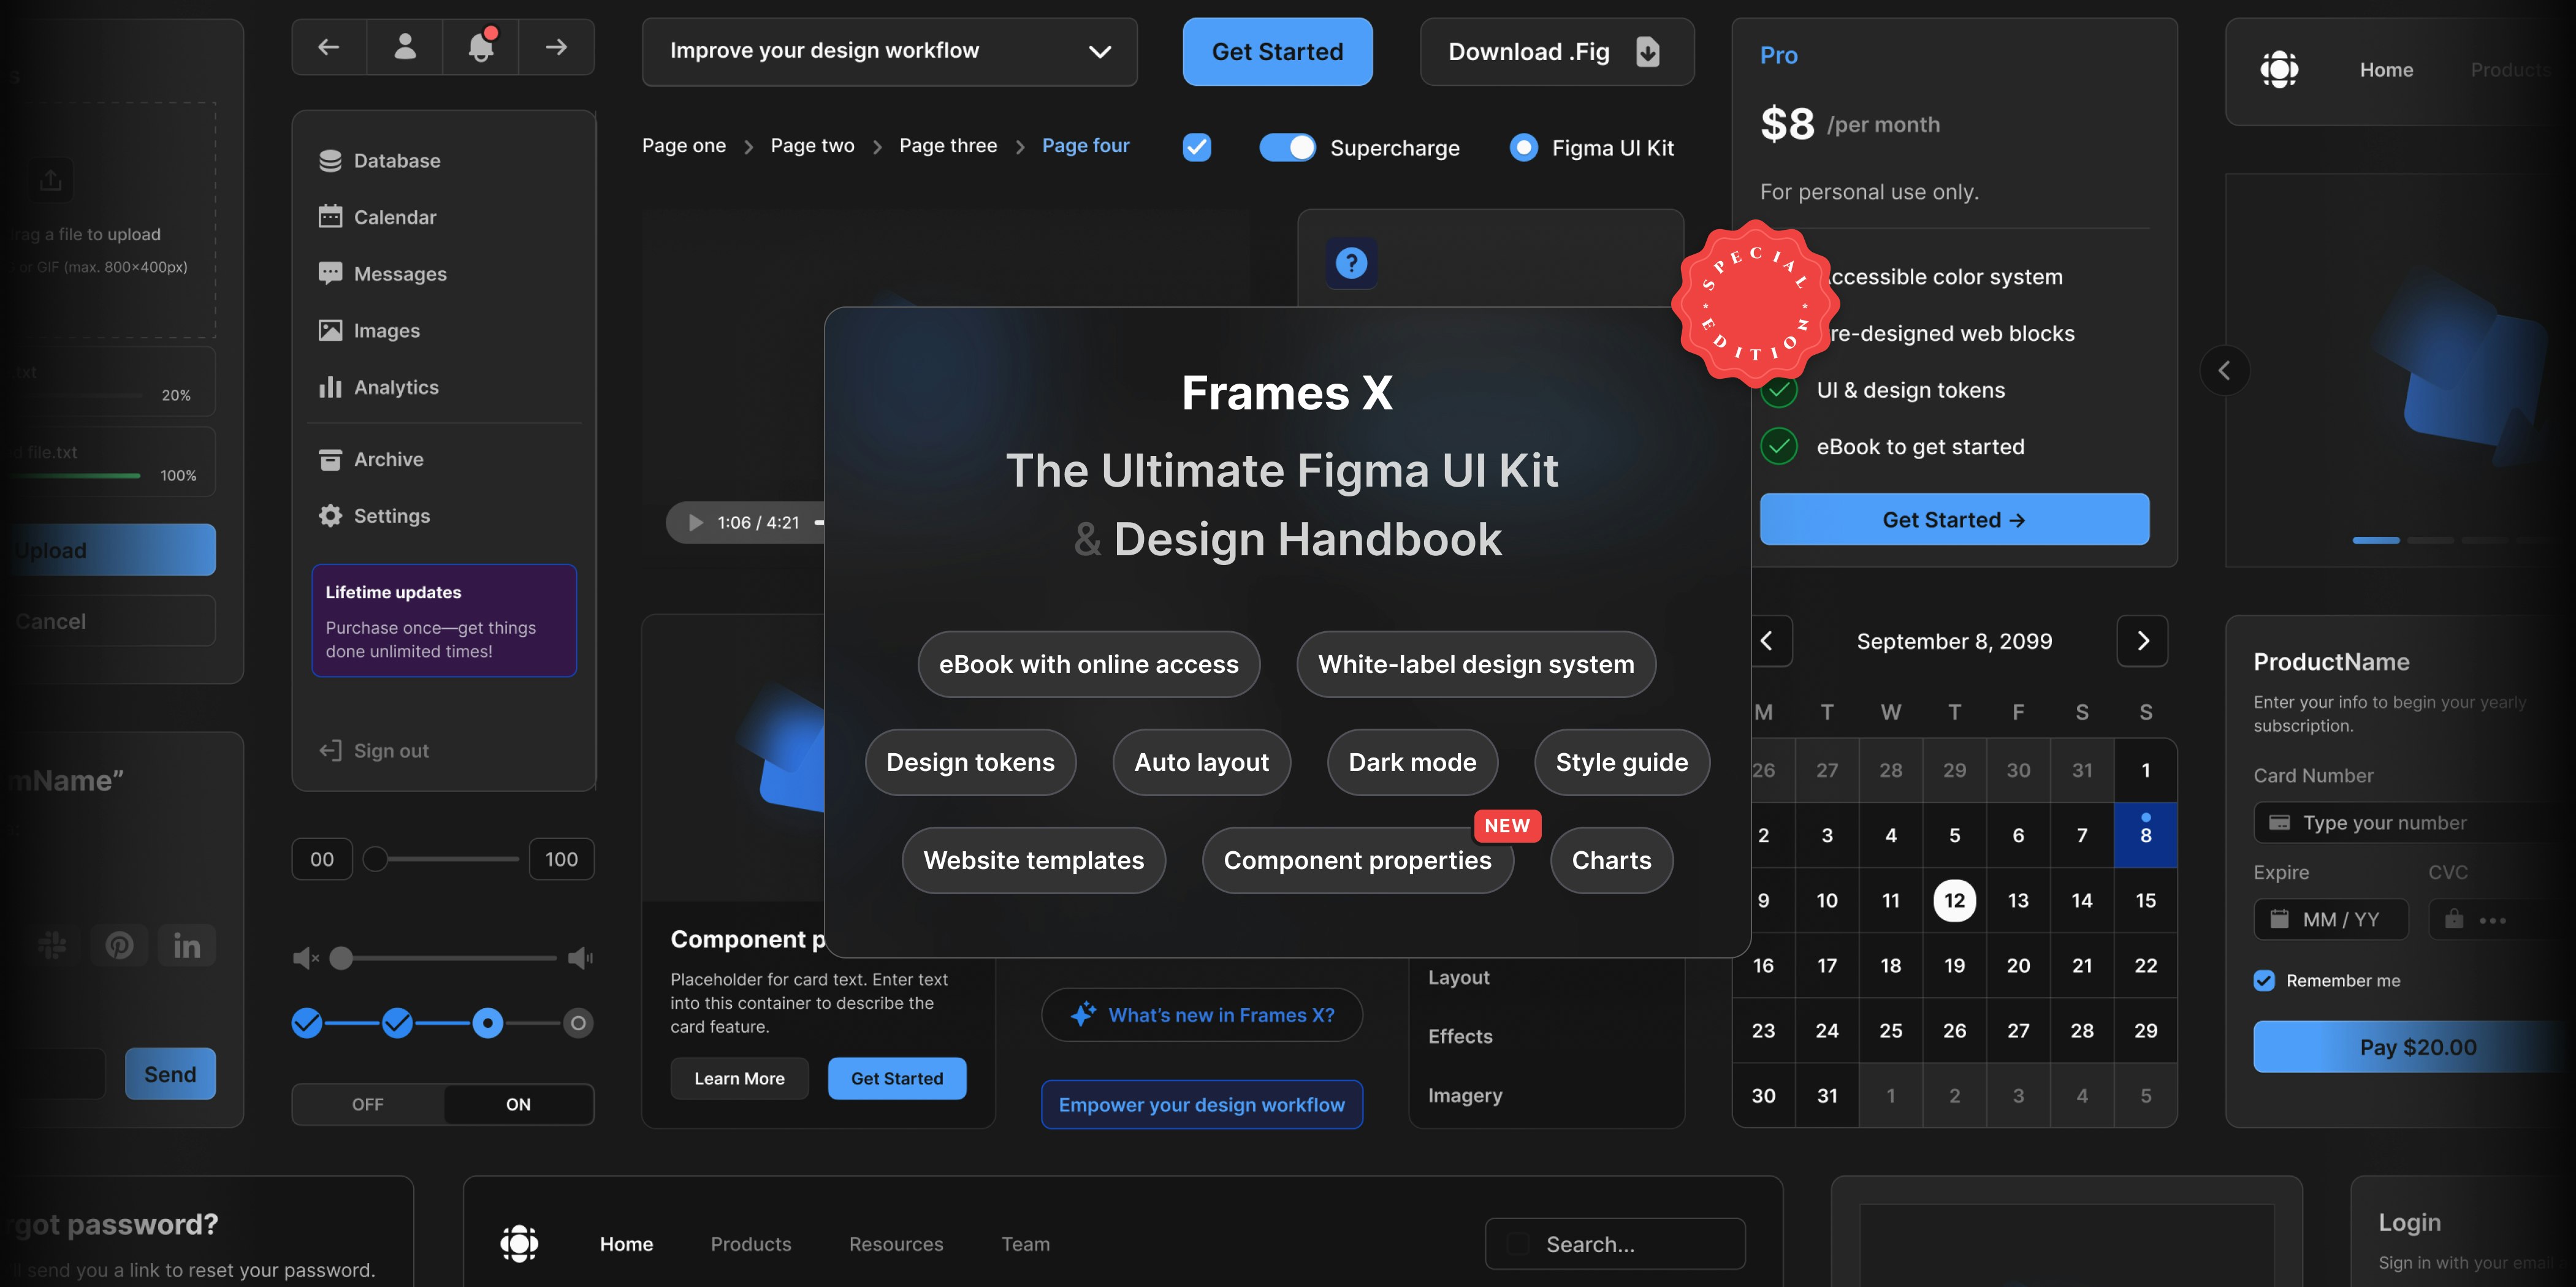Click Learn More on the Component card
Image resolution: width=2576 pixels, height=1287 pixels.
739,1078
